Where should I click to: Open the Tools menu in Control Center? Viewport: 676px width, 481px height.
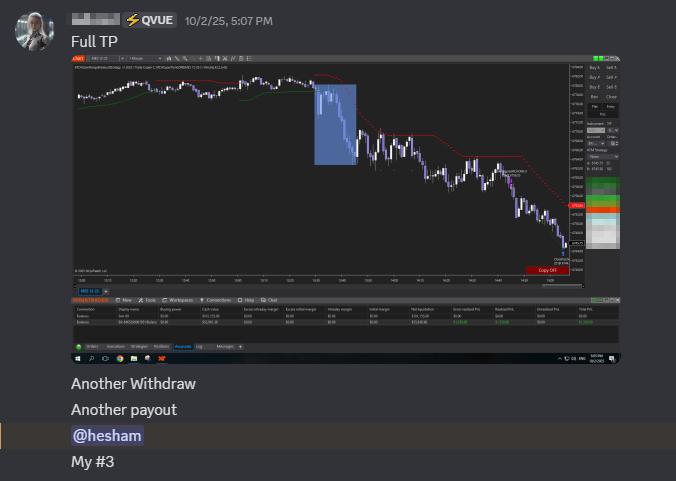pos(148,300)
